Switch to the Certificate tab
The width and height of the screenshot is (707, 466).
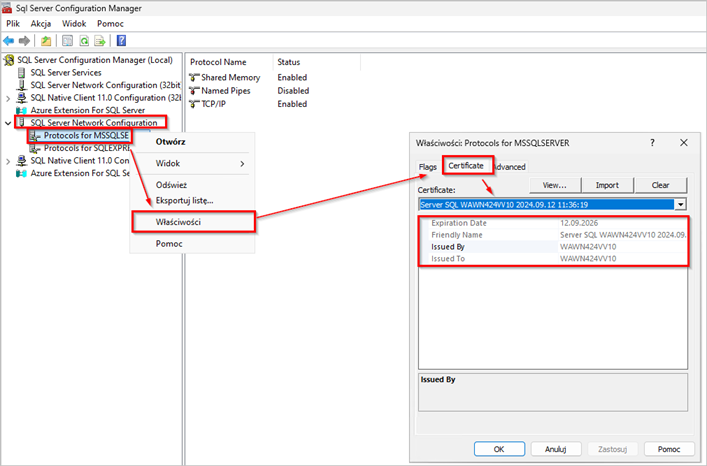(x=466, y=166)
